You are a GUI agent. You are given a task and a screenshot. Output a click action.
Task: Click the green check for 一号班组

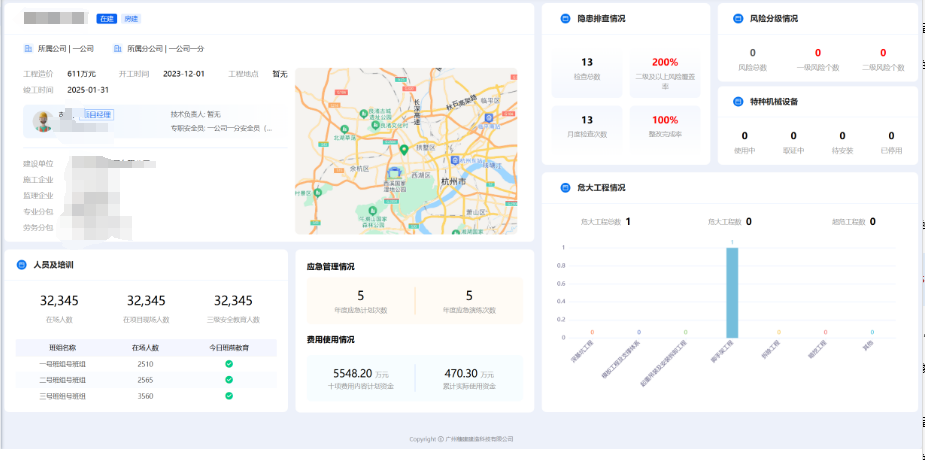point(229,364)
